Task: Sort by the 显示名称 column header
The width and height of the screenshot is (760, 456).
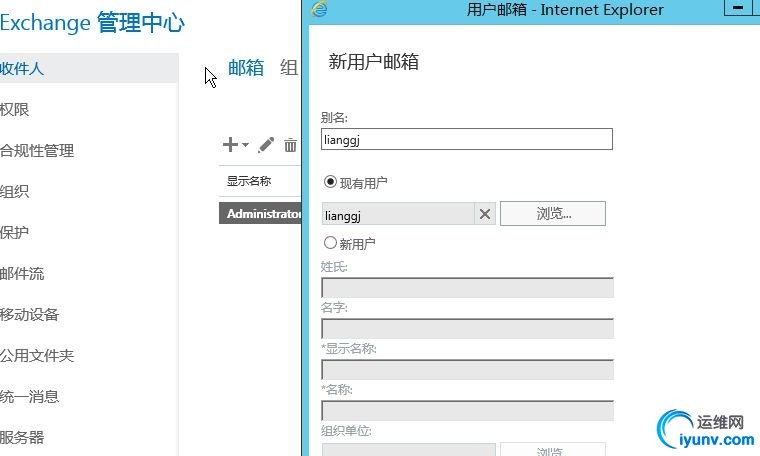Action: [x=249, y=181]
